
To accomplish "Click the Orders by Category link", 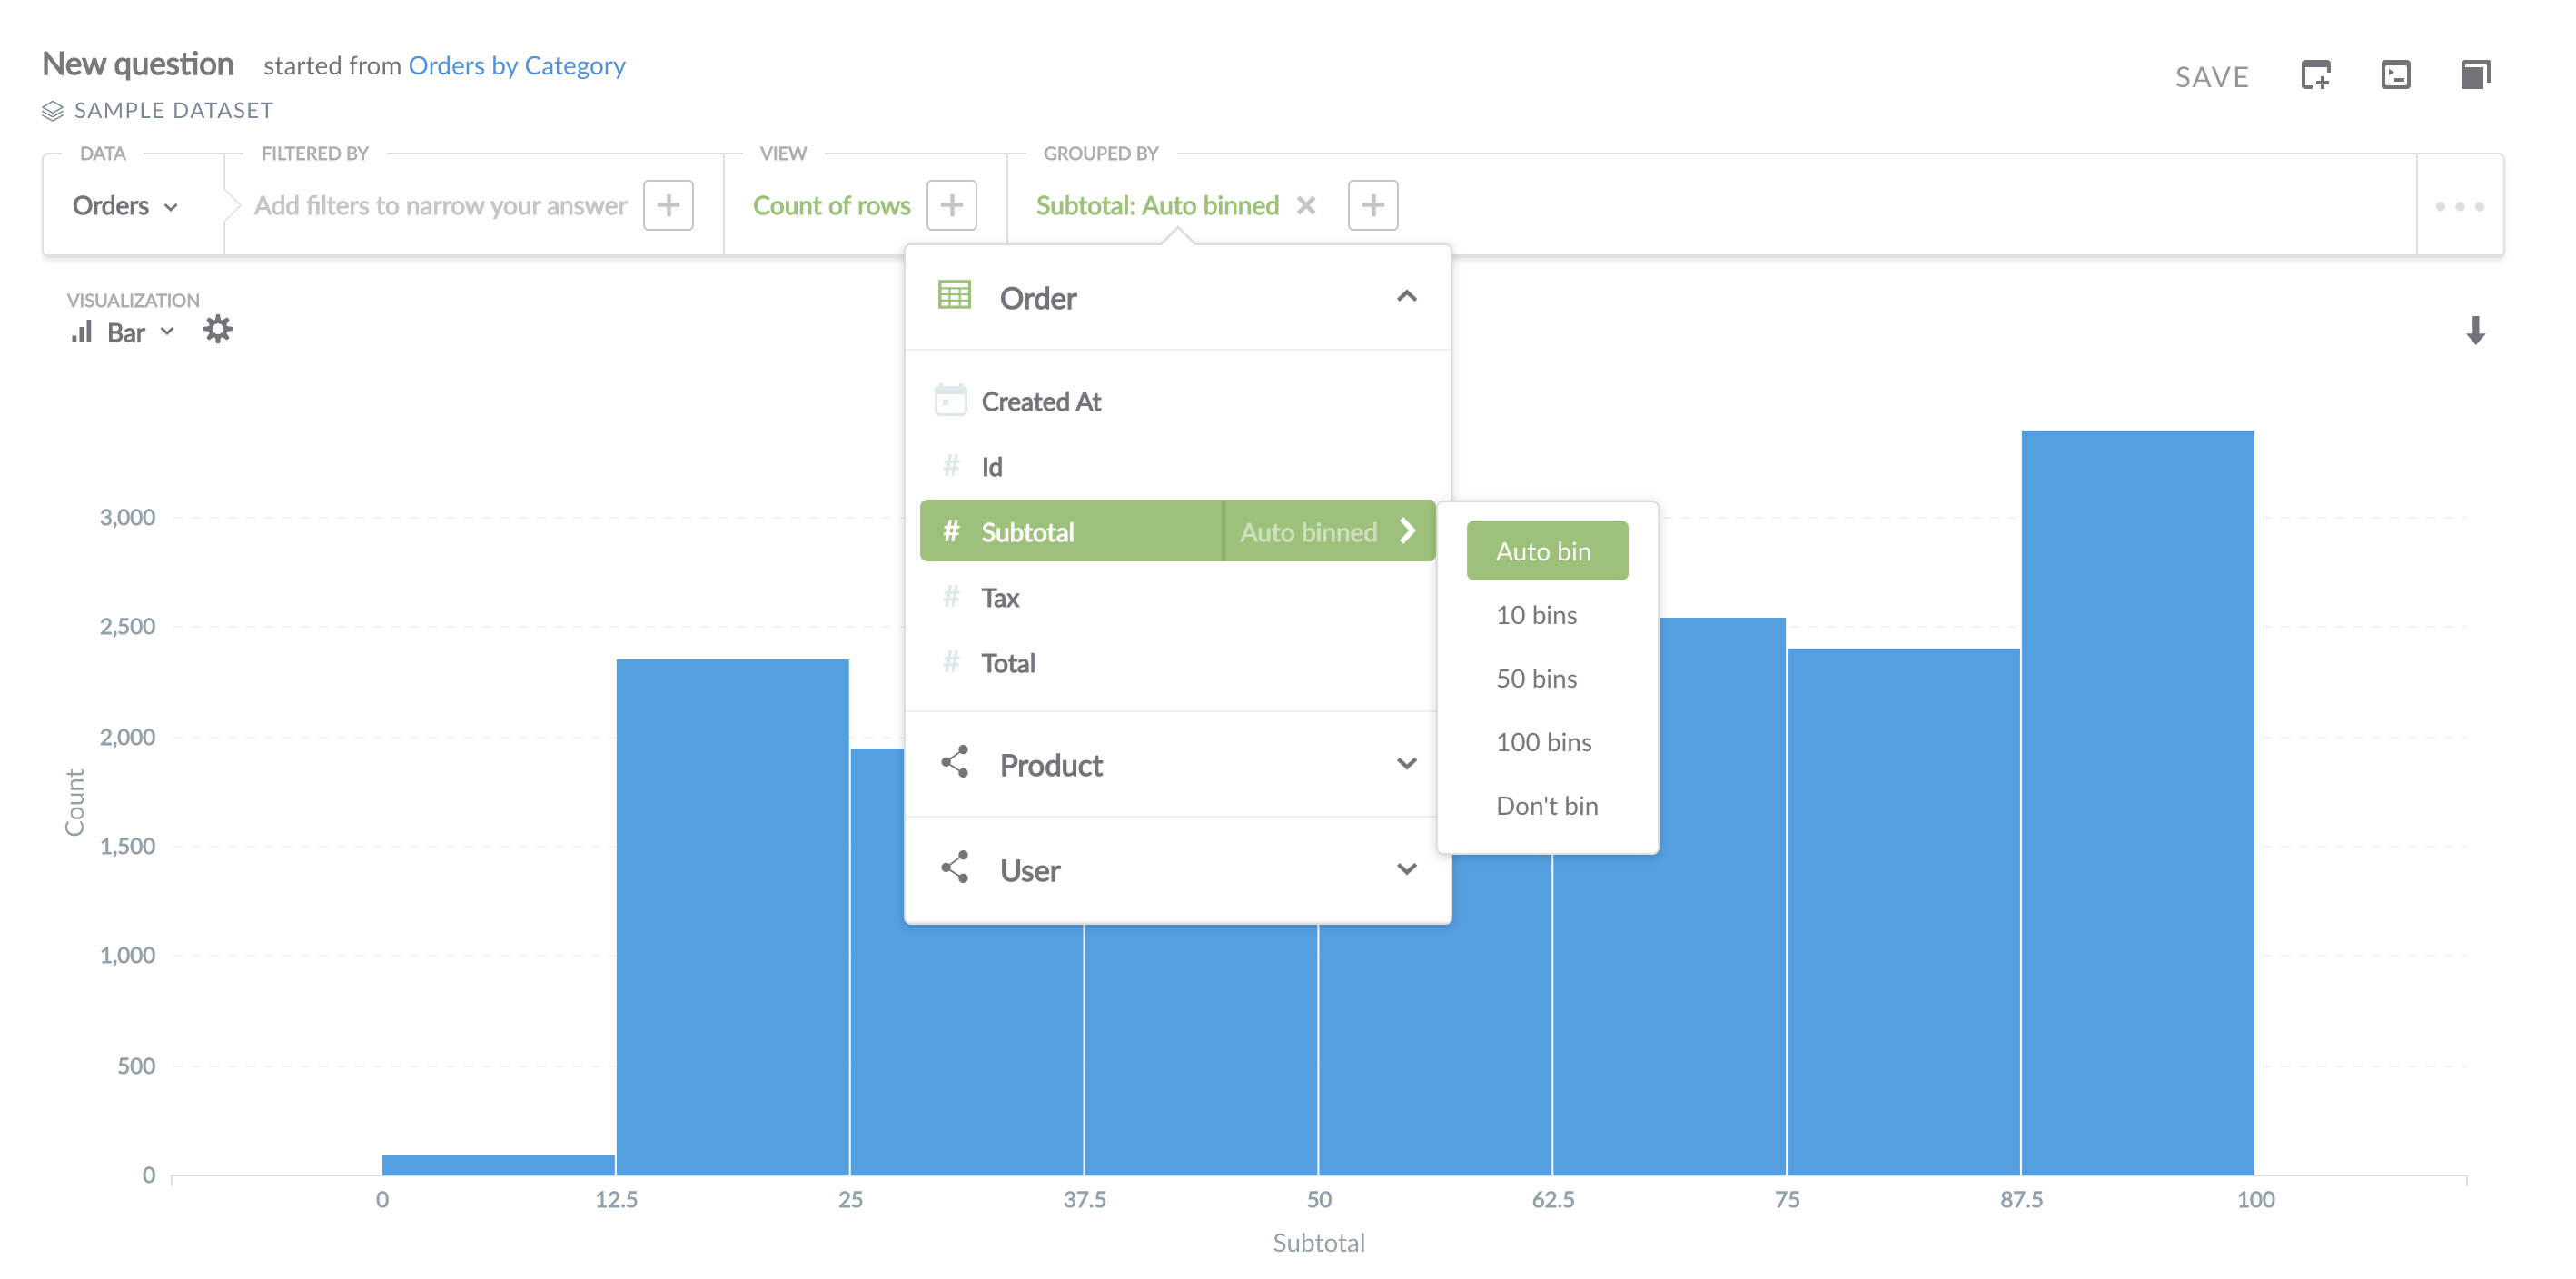I will [516, 66].
